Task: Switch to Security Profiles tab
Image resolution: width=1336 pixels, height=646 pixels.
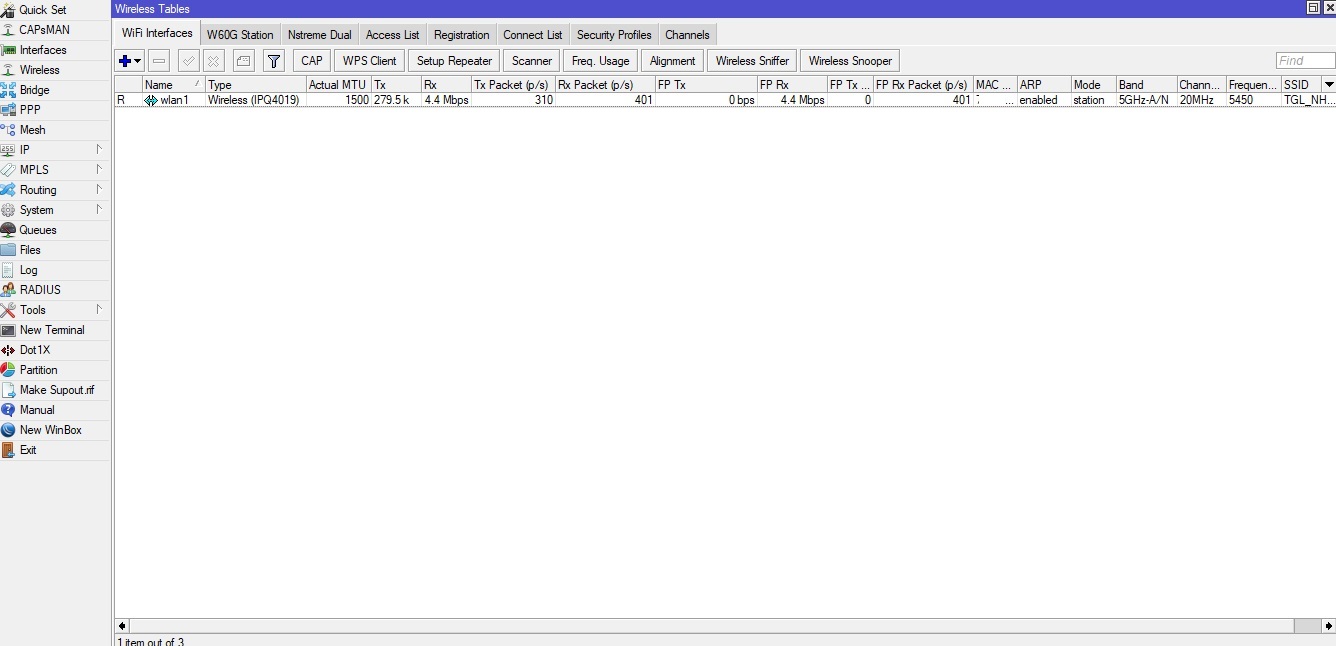Action: (614, 35)
